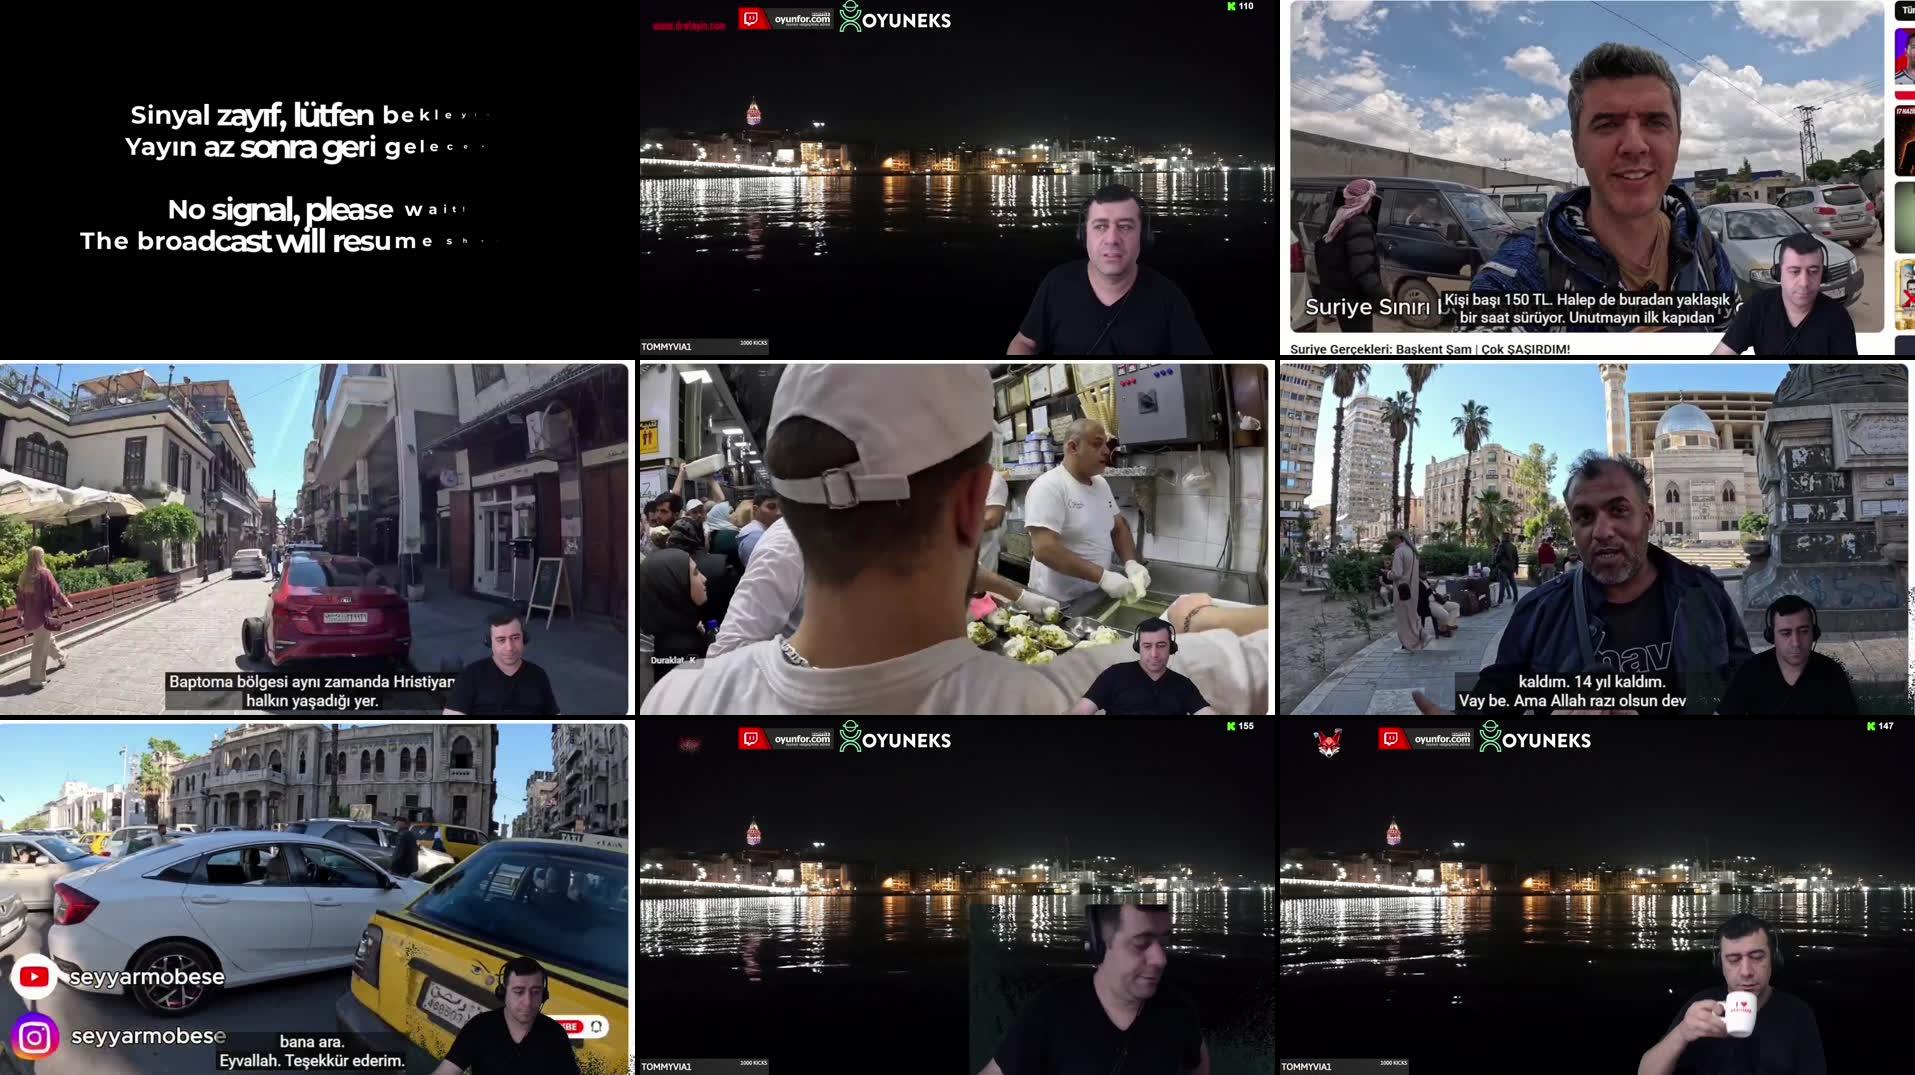
Task: Select the frame subtitled 'kaldım. 14 yıl kaldım.'
Action: [1594, 538]
